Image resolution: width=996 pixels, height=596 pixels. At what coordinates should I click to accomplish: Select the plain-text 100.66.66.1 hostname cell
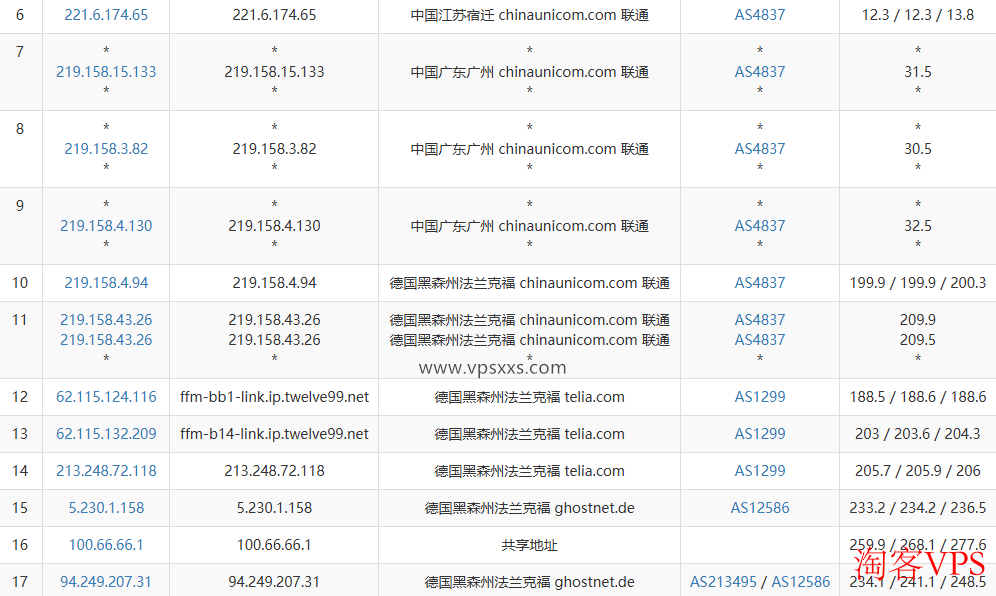274,545
